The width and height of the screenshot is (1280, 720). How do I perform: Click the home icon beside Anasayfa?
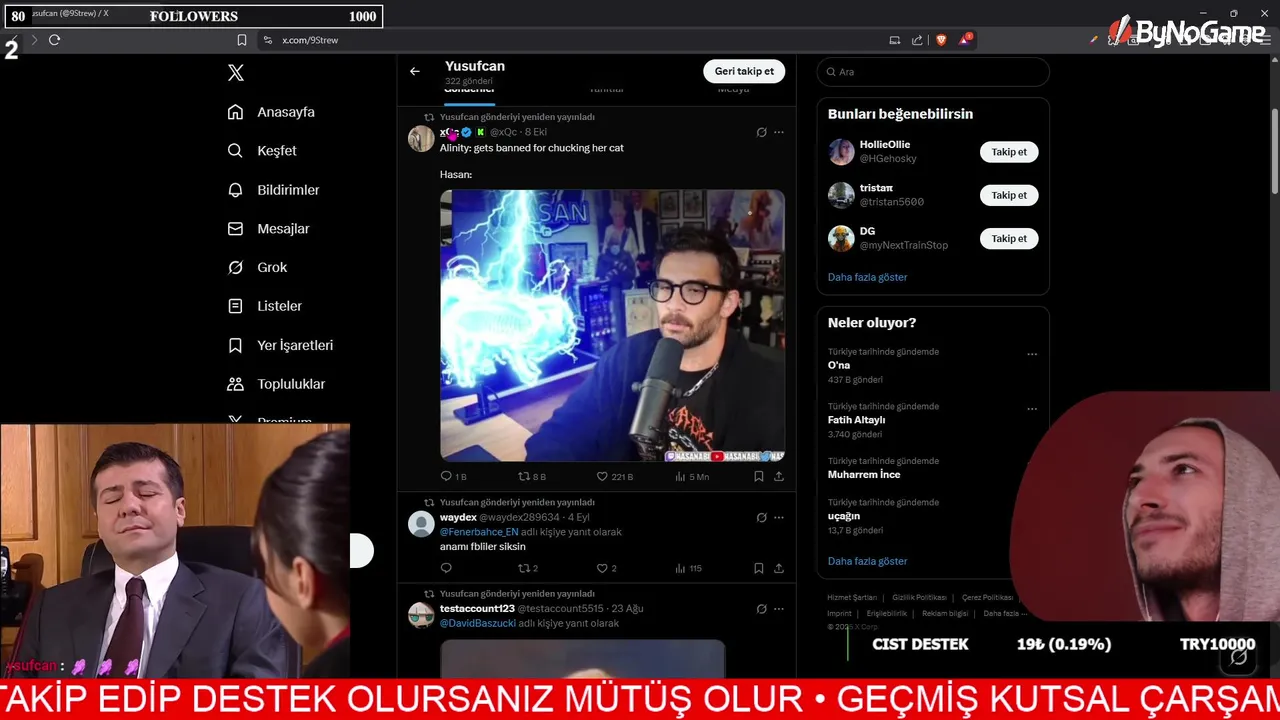pyautogui.click(x=235, y=112)
